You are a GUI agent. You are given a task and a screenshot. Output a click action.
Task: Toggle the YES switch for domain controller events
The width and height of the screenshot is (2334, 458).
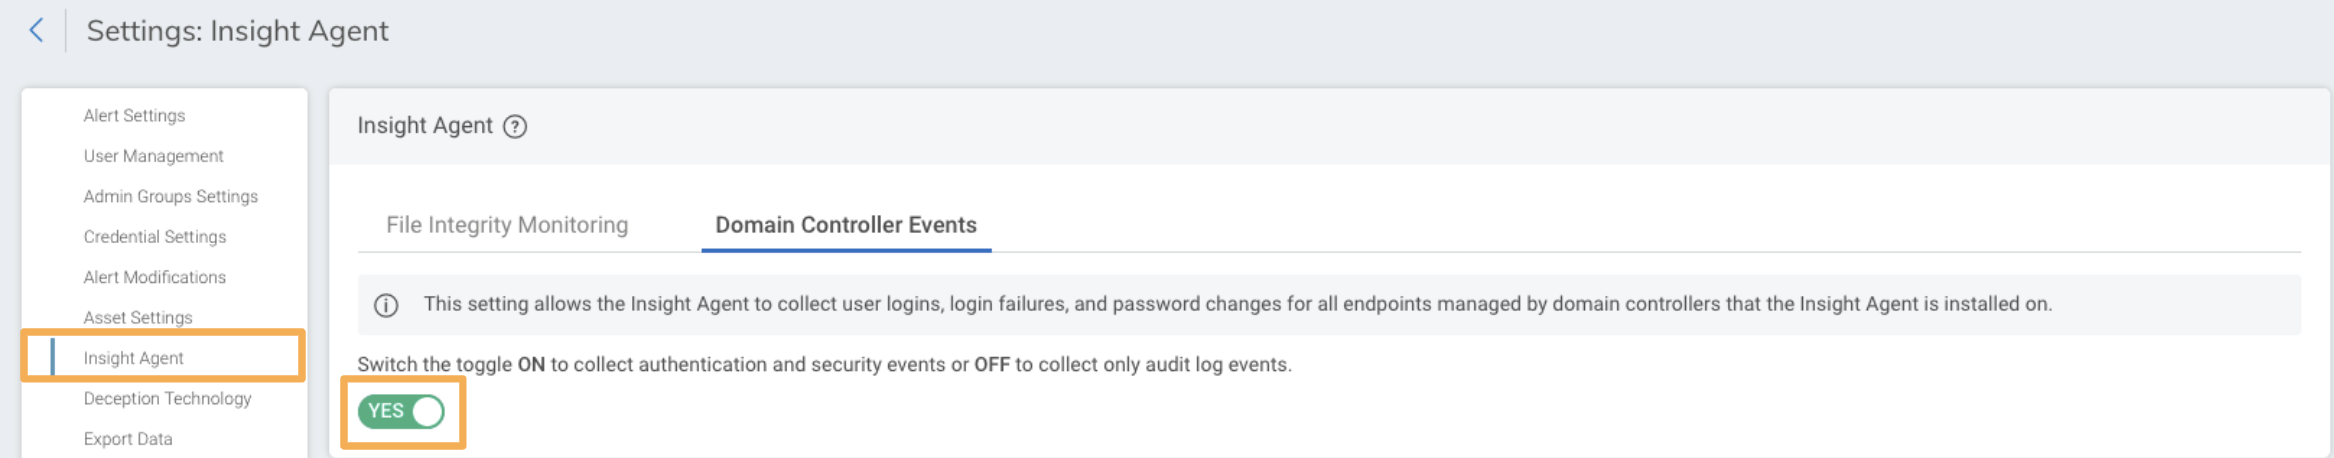(402, 411)
